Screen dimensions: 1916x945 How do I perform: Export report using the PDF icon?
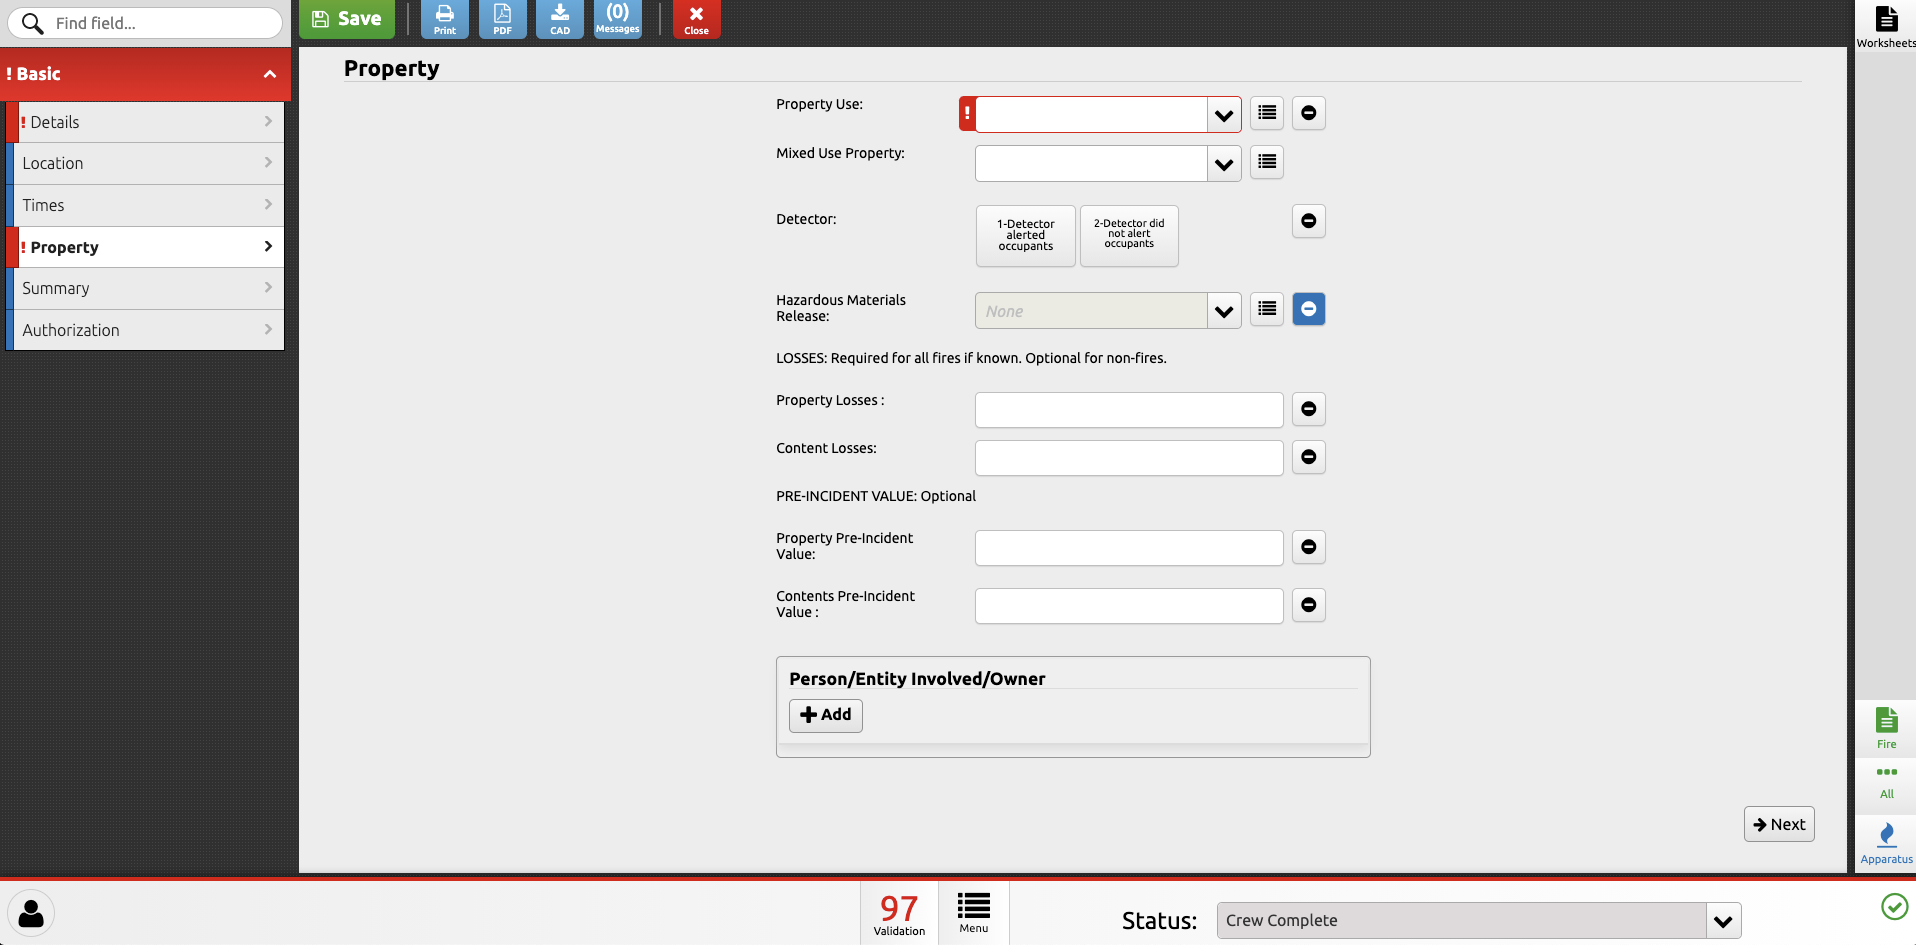502,19
